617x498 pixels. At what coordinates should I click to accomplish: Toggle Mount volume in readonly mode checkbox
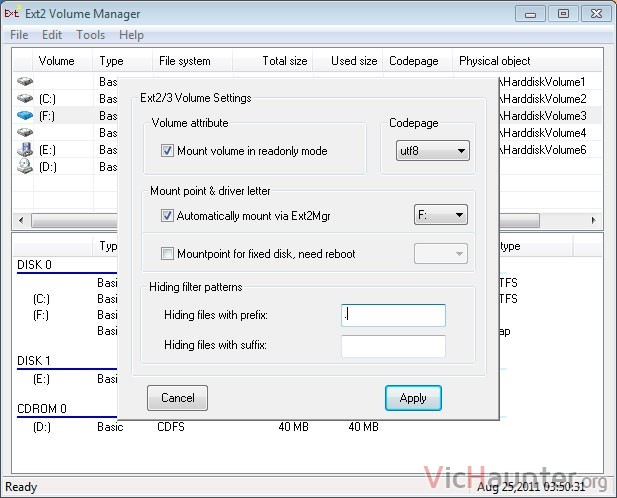167,150
